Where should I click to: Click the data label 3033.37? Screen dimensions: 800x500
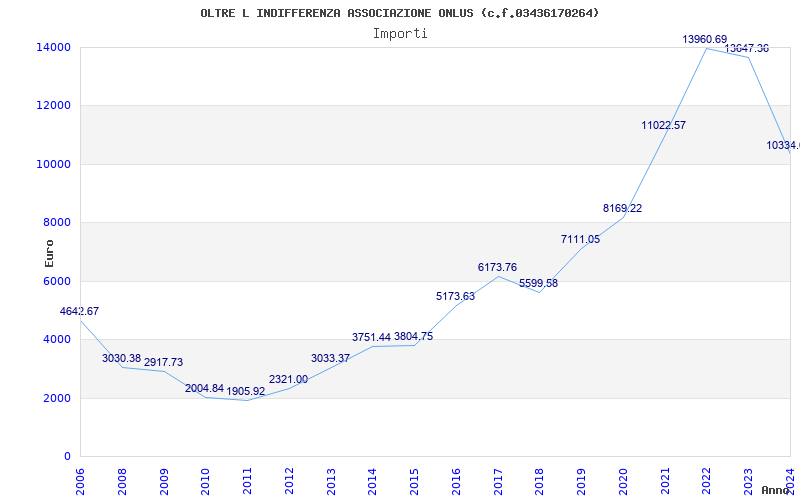(x=331, y=358)
